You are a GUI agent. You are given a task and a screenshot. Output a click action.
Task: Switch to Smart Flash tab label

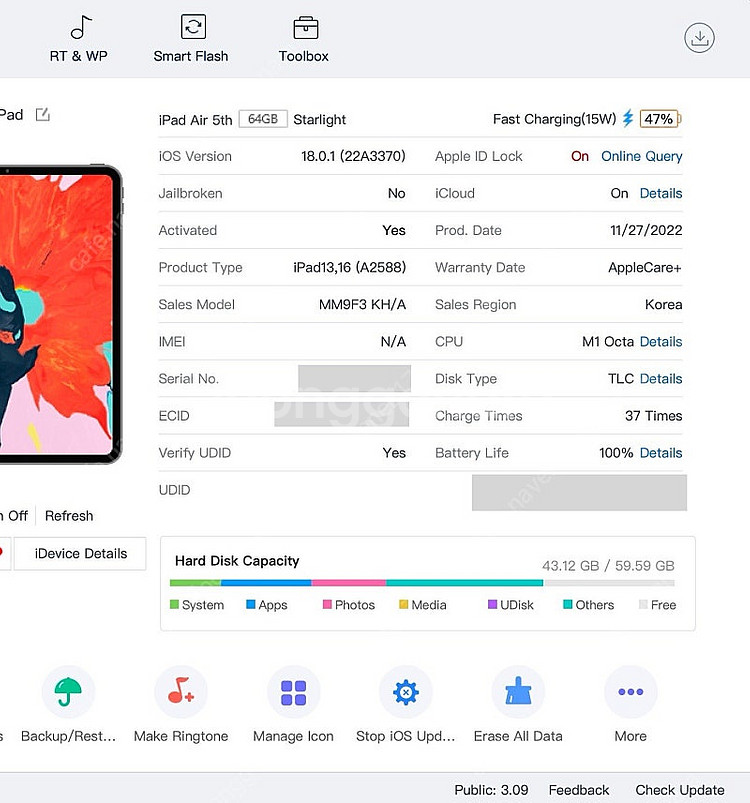point(191,56)
